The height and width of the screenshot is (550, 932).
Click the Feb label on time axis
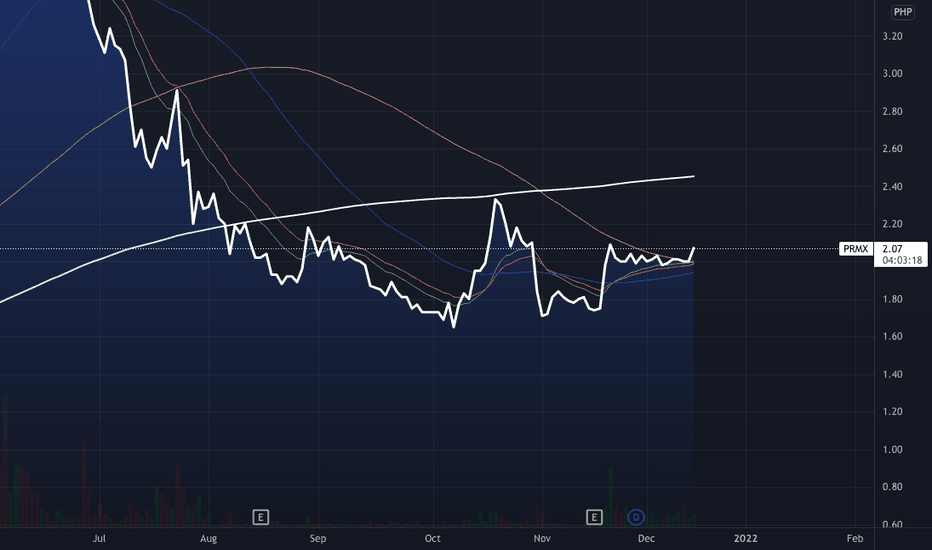(x=855, y=539)
